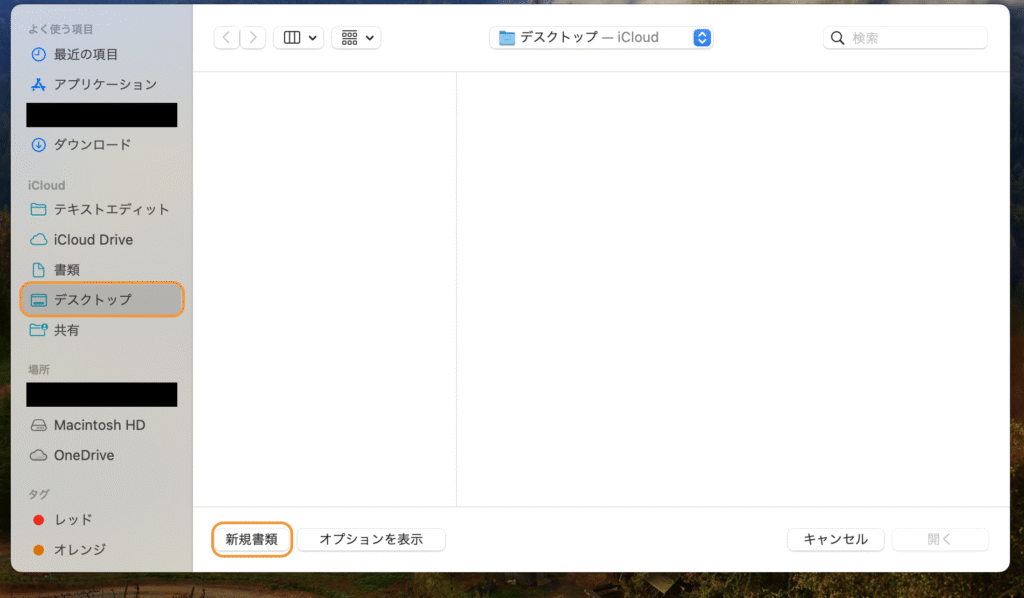Expand the grid grouping options dropdown
The image size is (1024, 598).
pyautogui.click(x=356, y=38)
